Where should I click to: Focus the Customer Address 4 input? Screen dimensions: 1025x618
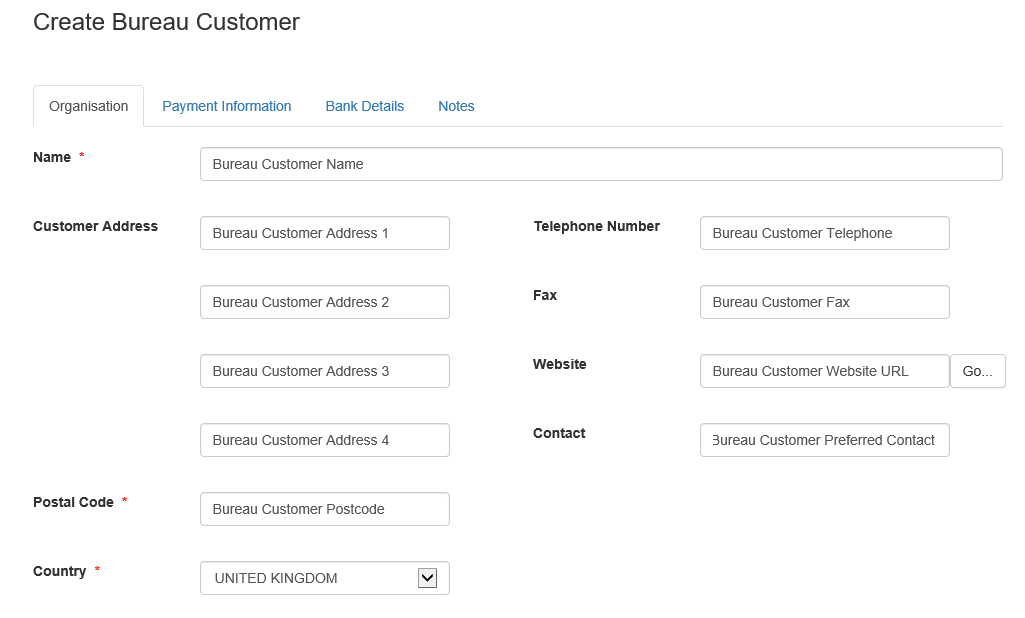(324, 440)
